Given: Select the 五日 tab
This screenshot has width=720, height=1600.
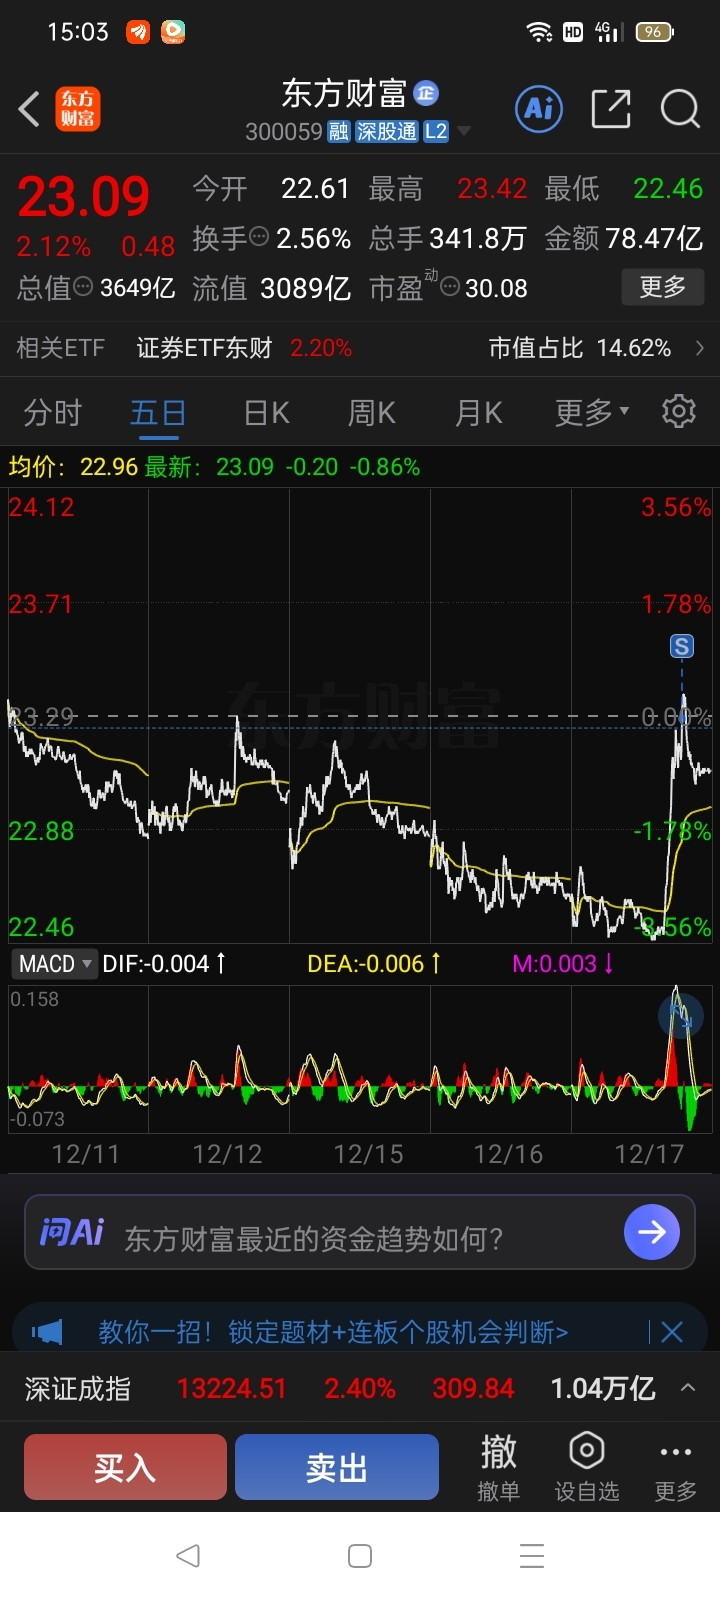Looking at the screenshot, I should pos(158,412).
